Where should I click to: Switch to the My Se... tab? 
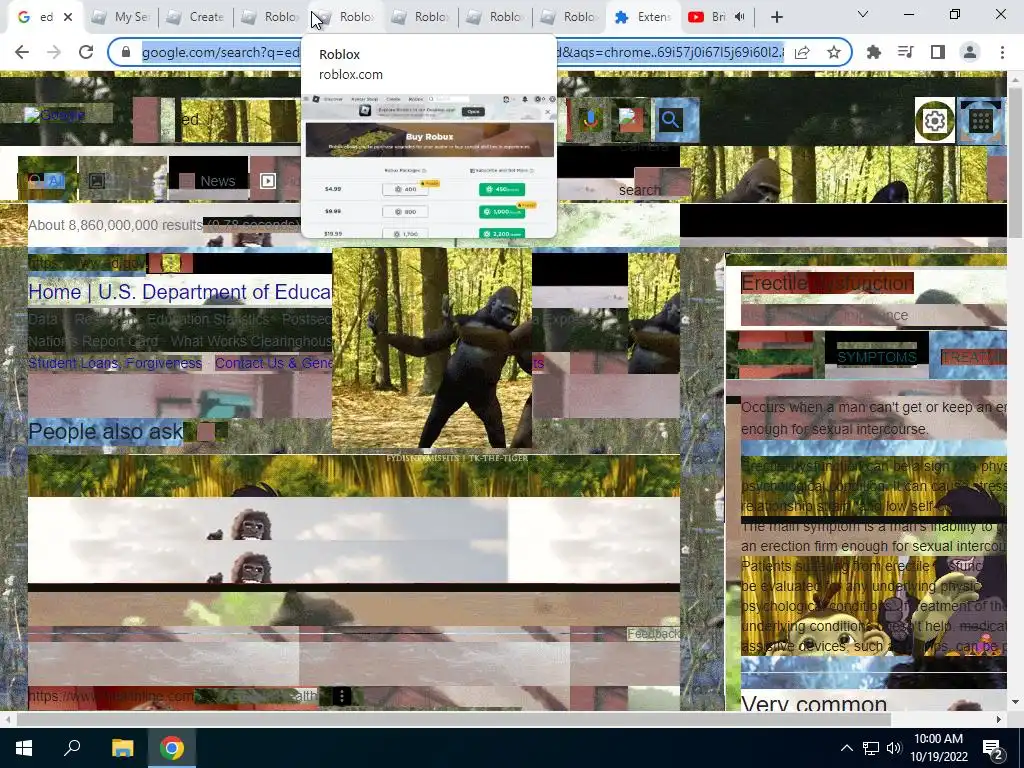(x=121, y=17)
